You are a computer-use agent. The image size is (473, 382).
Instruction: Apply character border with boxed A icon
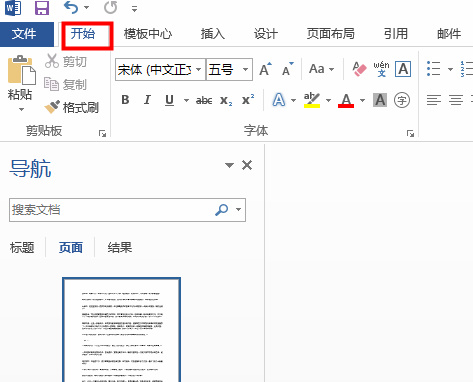(x=403, y=69)
